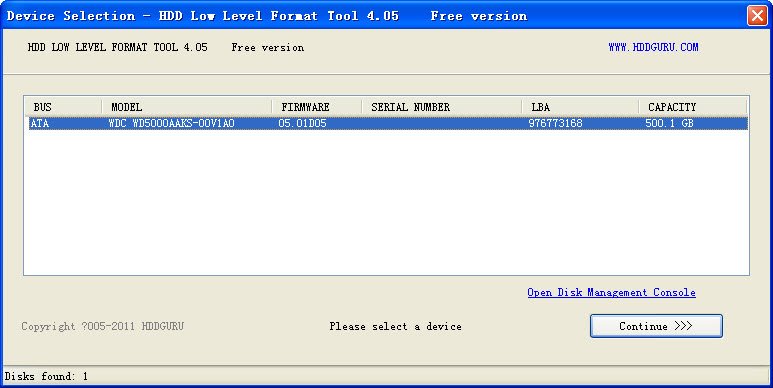This screenshot has height=388, width=773.
Task: Click the ATA bus cell
Action: 40,123
